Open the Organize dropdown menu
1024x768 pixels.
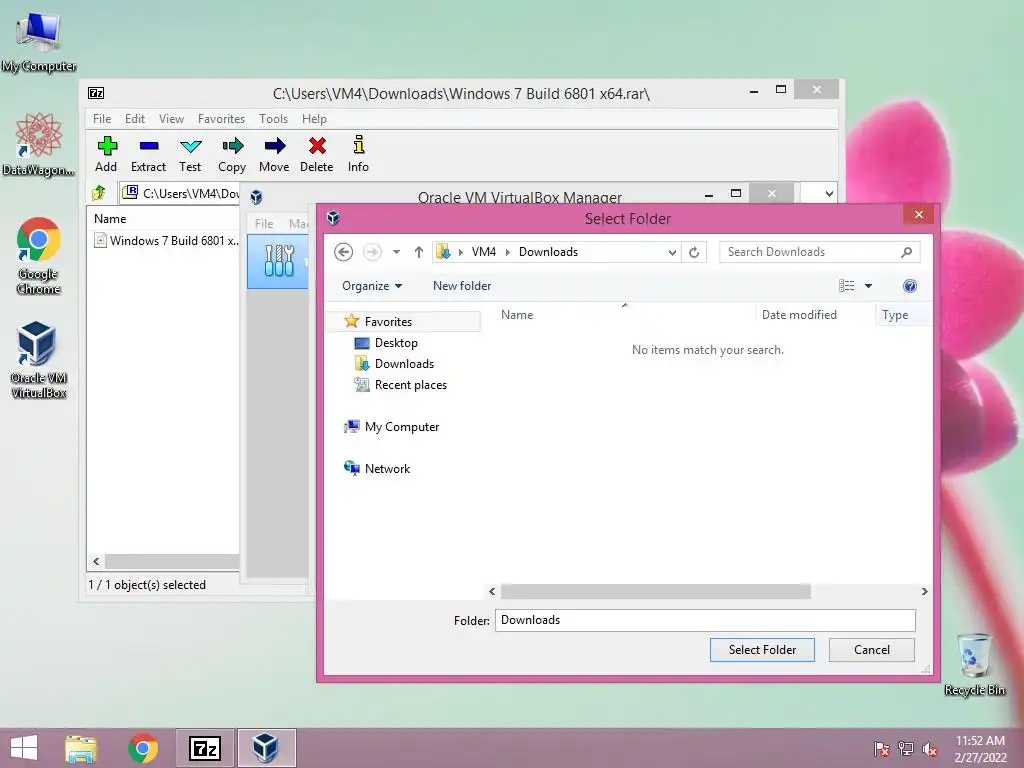tap(372, 286)
